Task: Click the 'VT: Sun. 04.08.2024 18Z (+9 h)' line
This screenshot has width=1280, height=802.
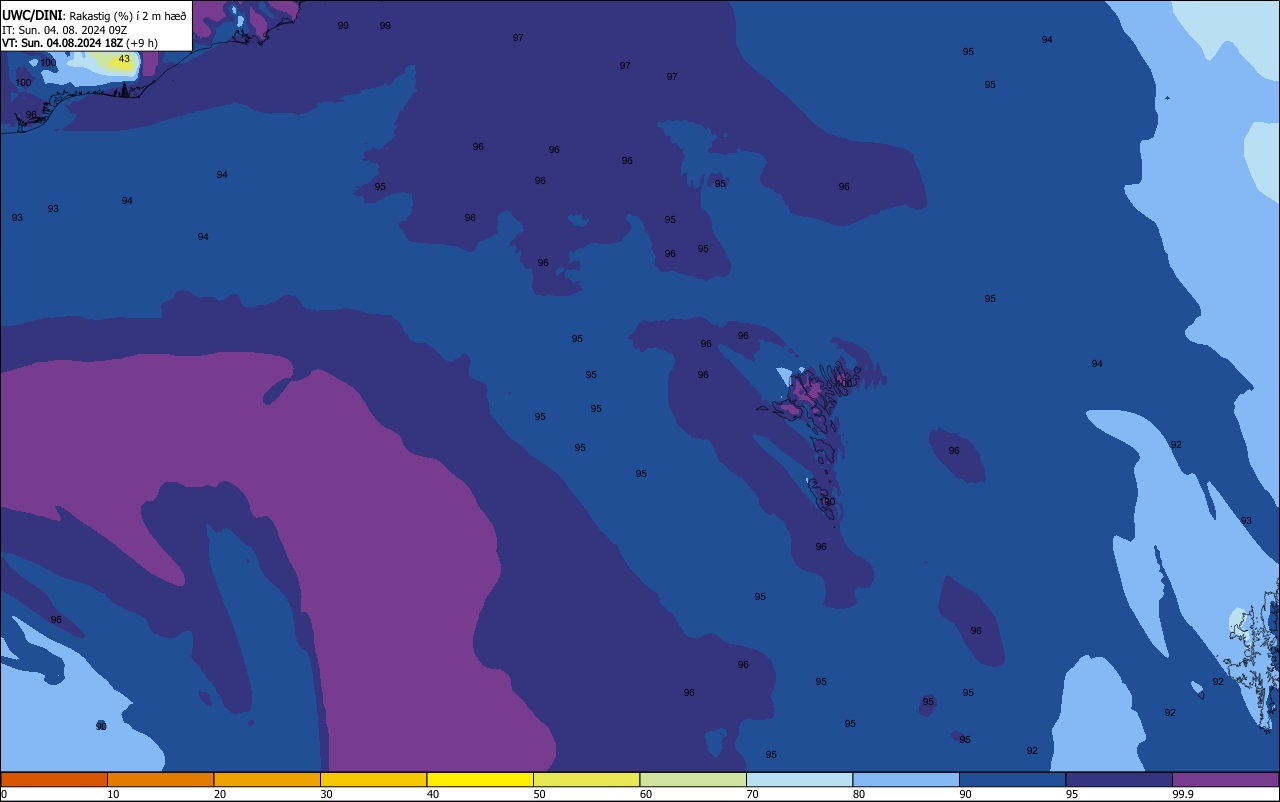Action: (79, 43)
